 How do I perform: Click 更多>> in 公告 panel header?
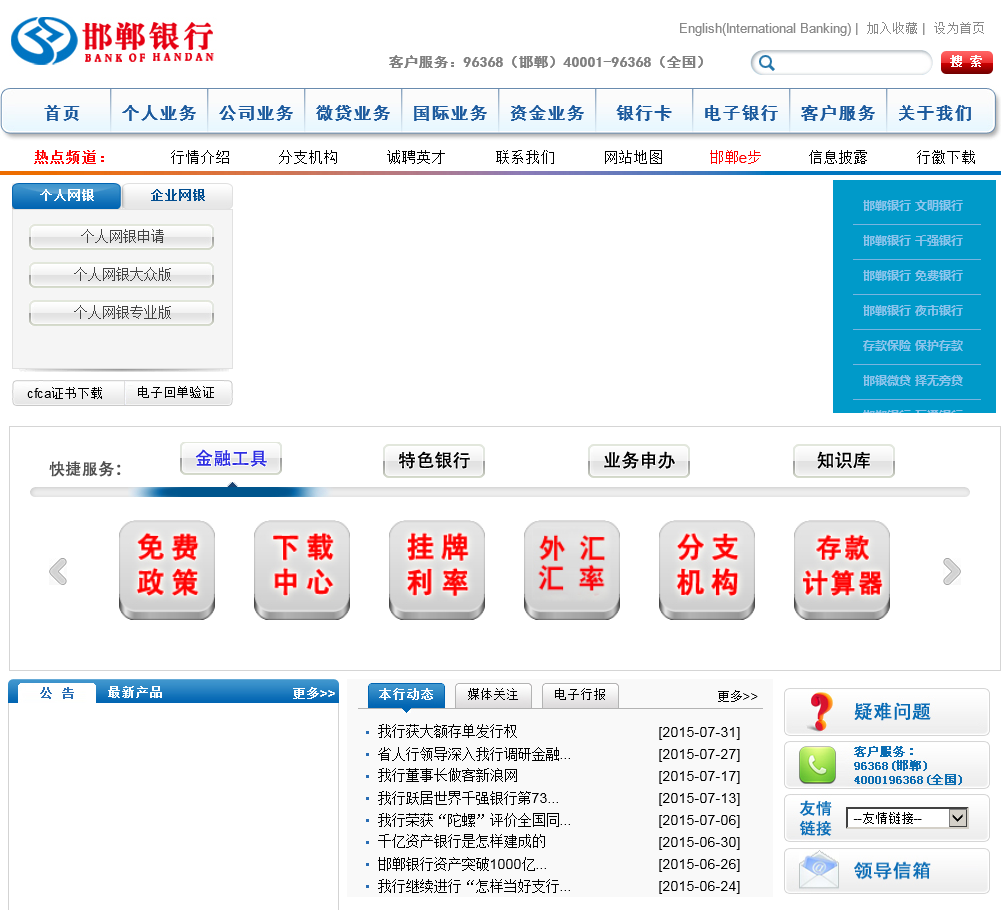(313, 694)
